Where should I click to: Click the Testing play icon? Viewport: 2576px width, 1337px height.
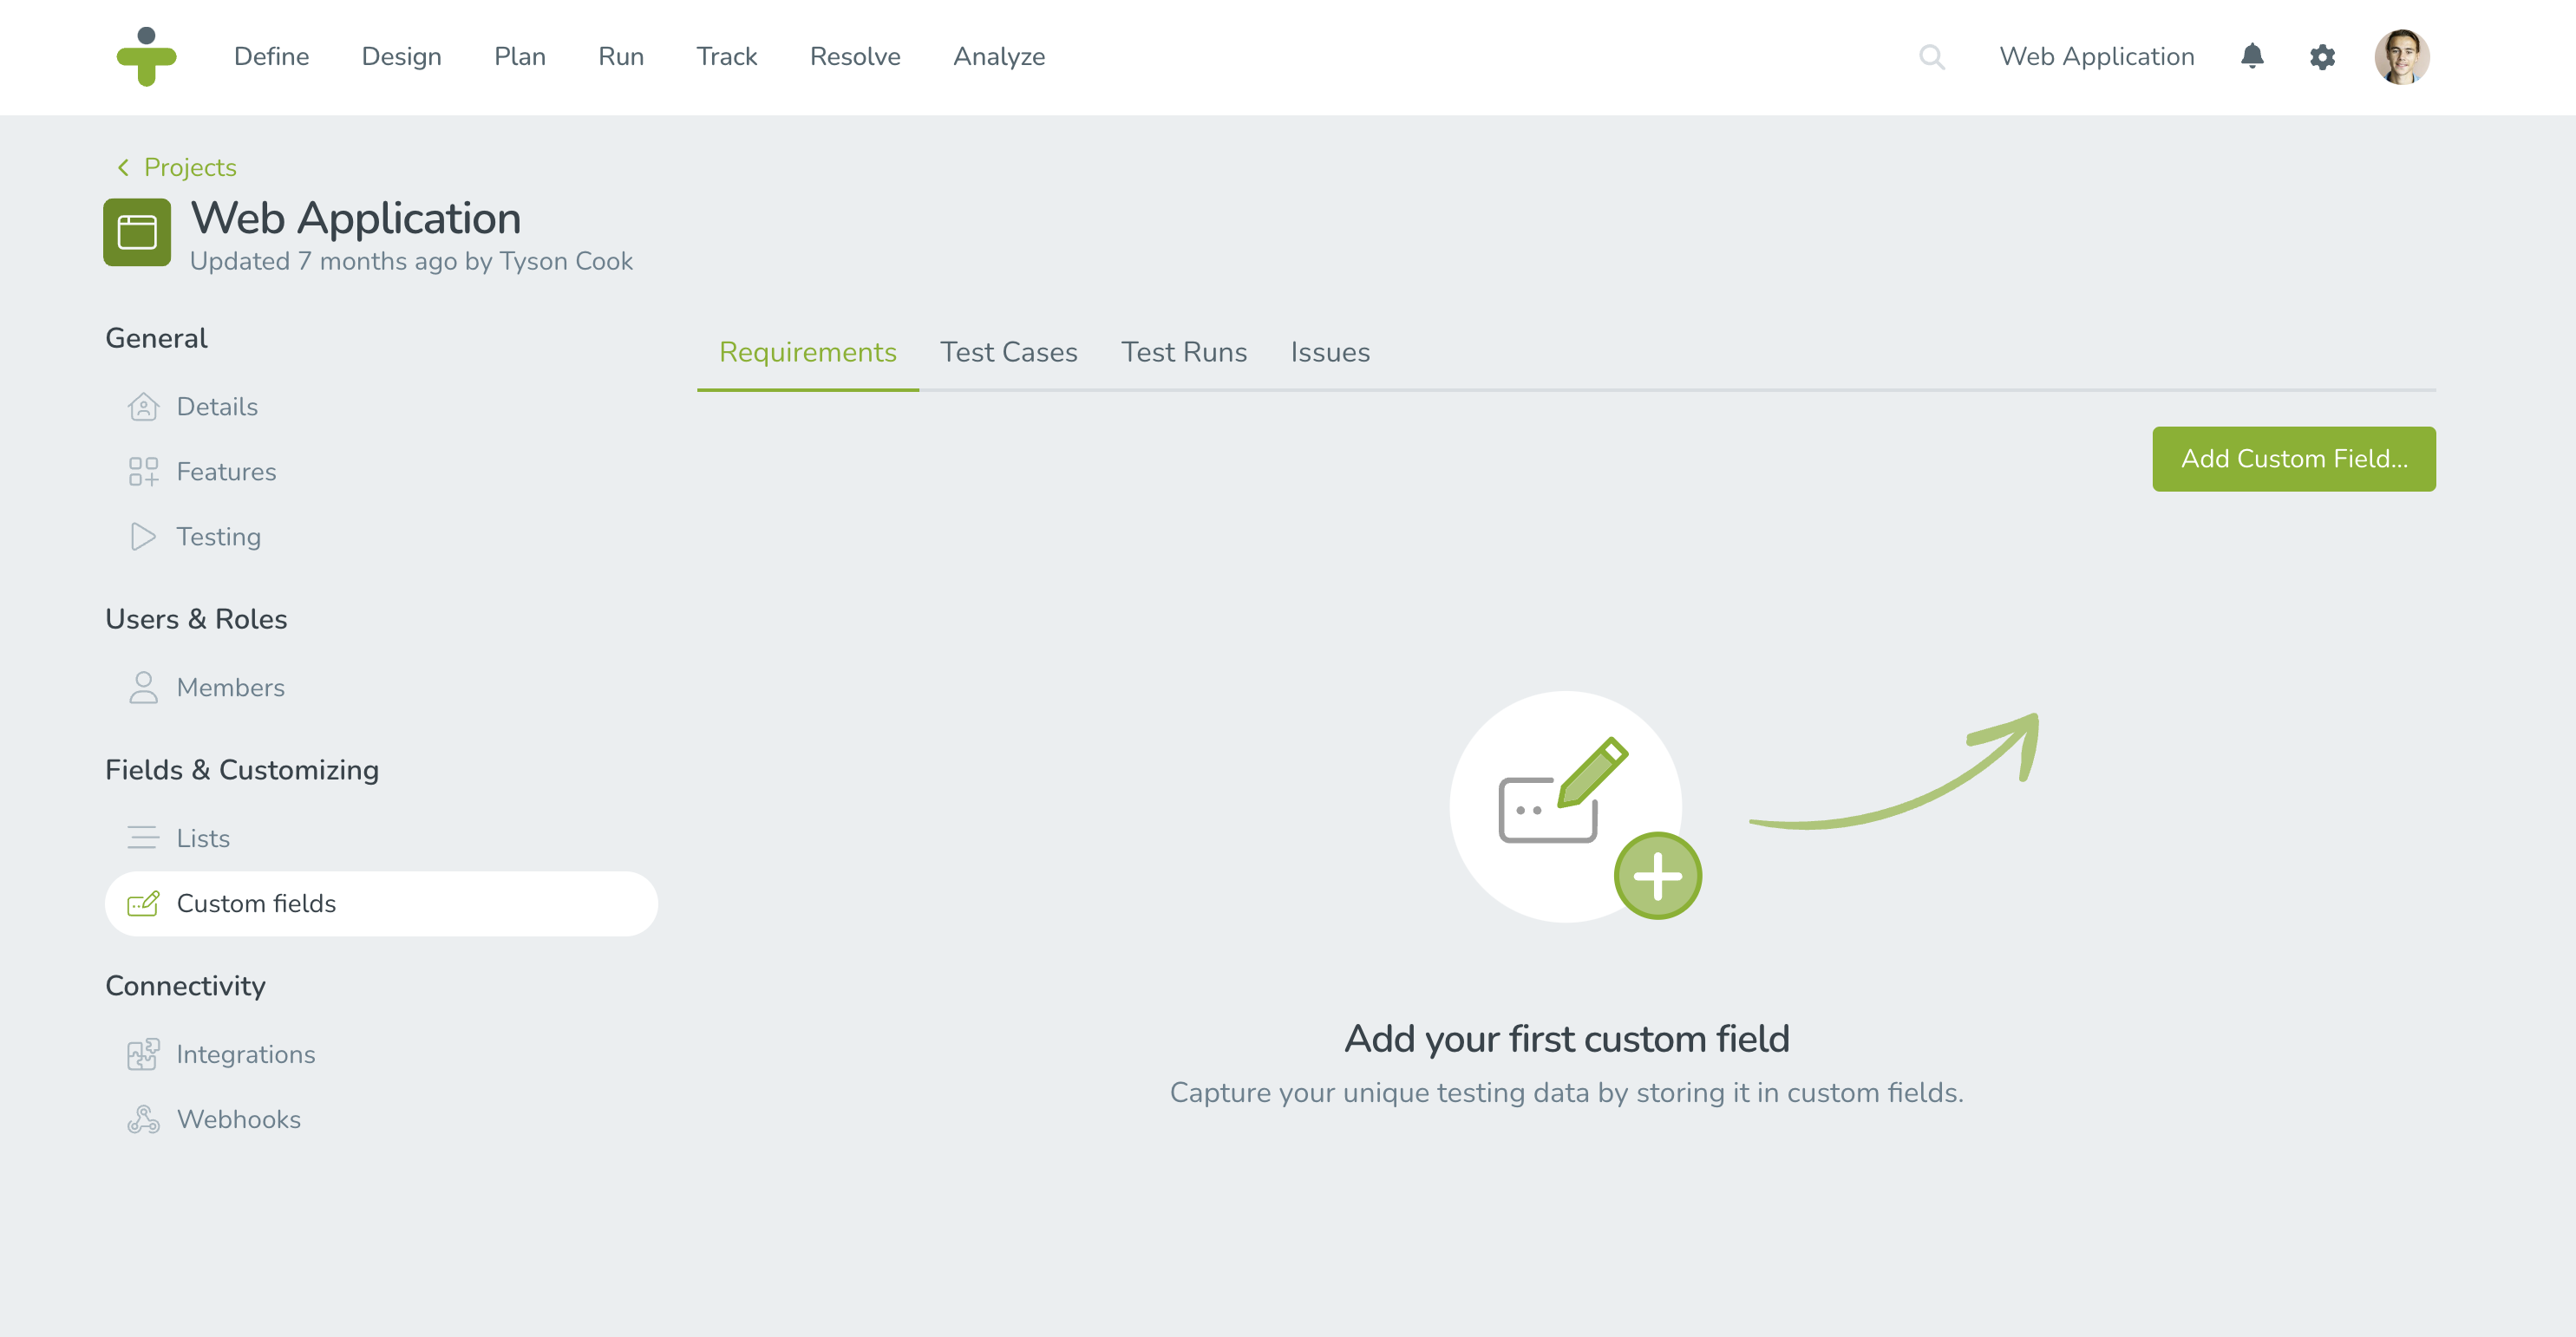point(143,537)
